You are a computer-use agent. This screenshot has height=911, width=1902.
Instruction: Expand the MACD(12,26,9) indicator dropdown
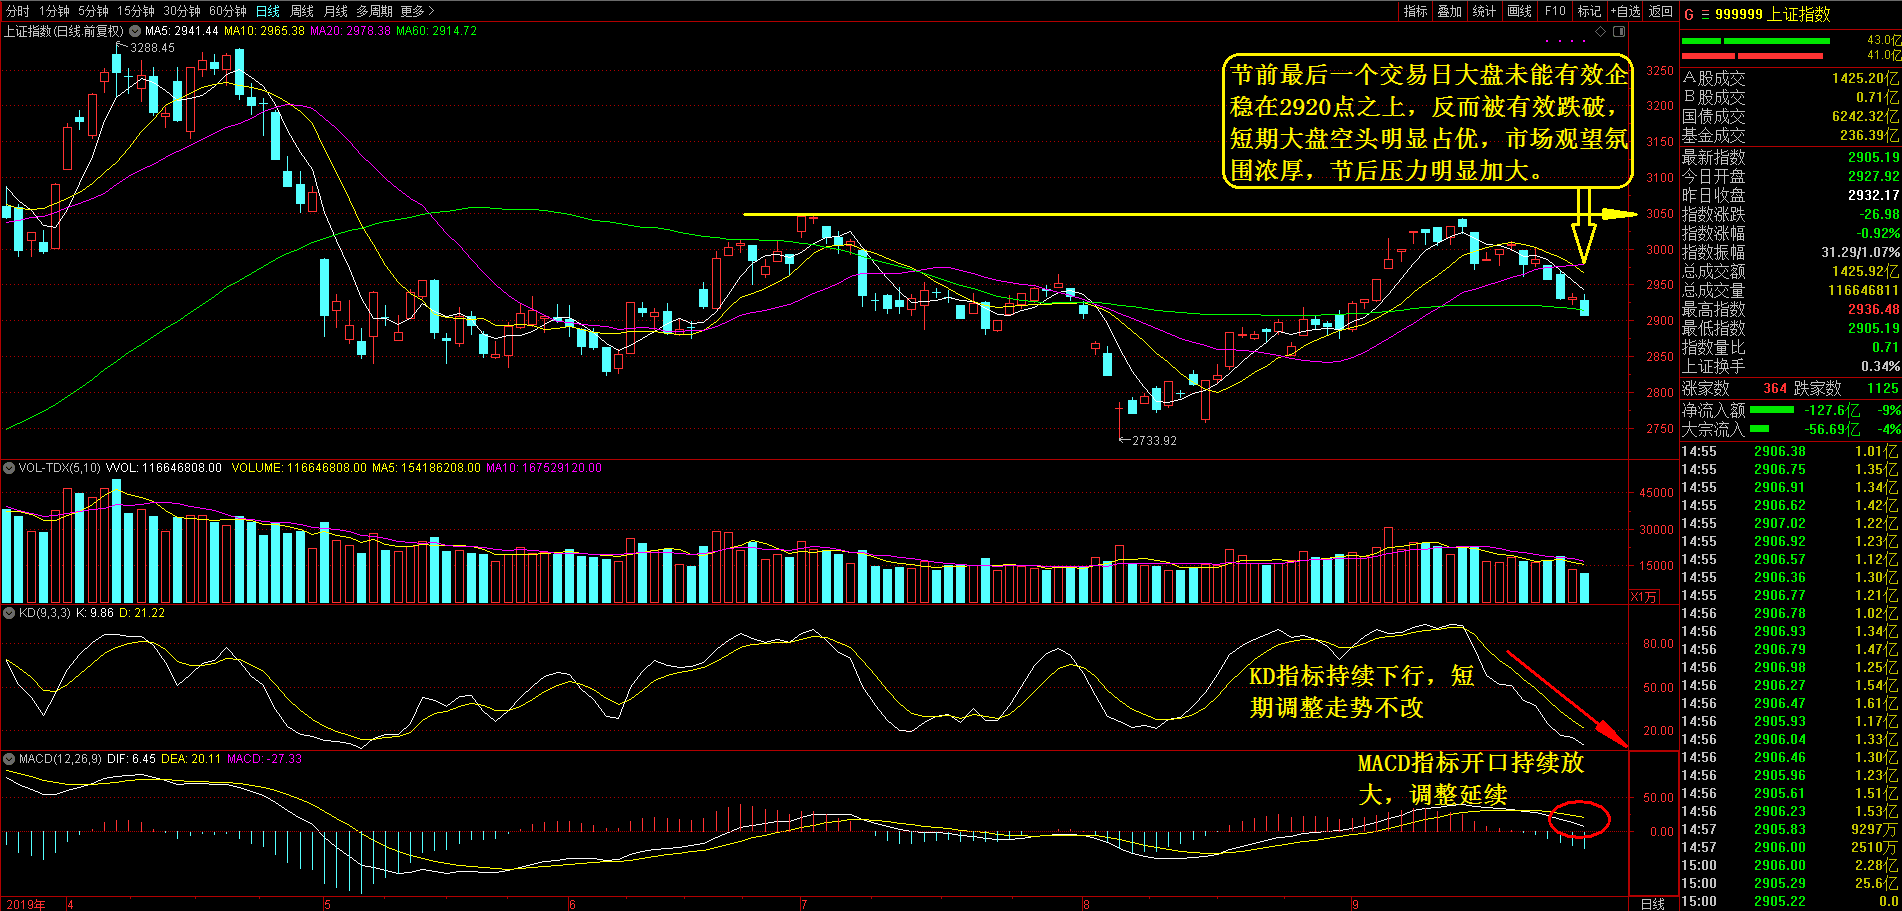coord(9,759)
